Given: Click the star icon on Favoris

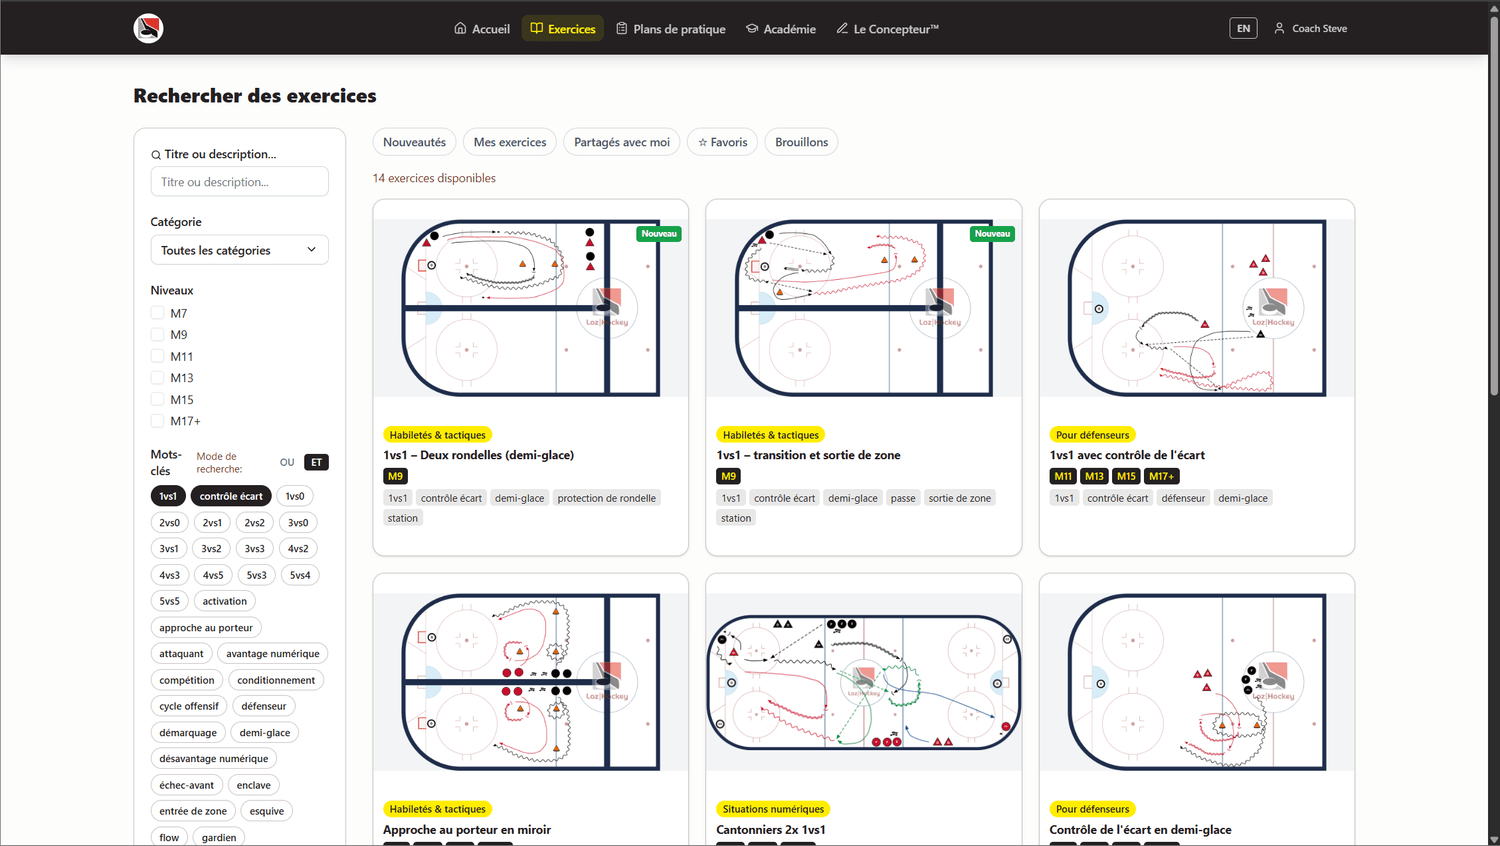Looking at the screenshot, I should tap(703, 142).
